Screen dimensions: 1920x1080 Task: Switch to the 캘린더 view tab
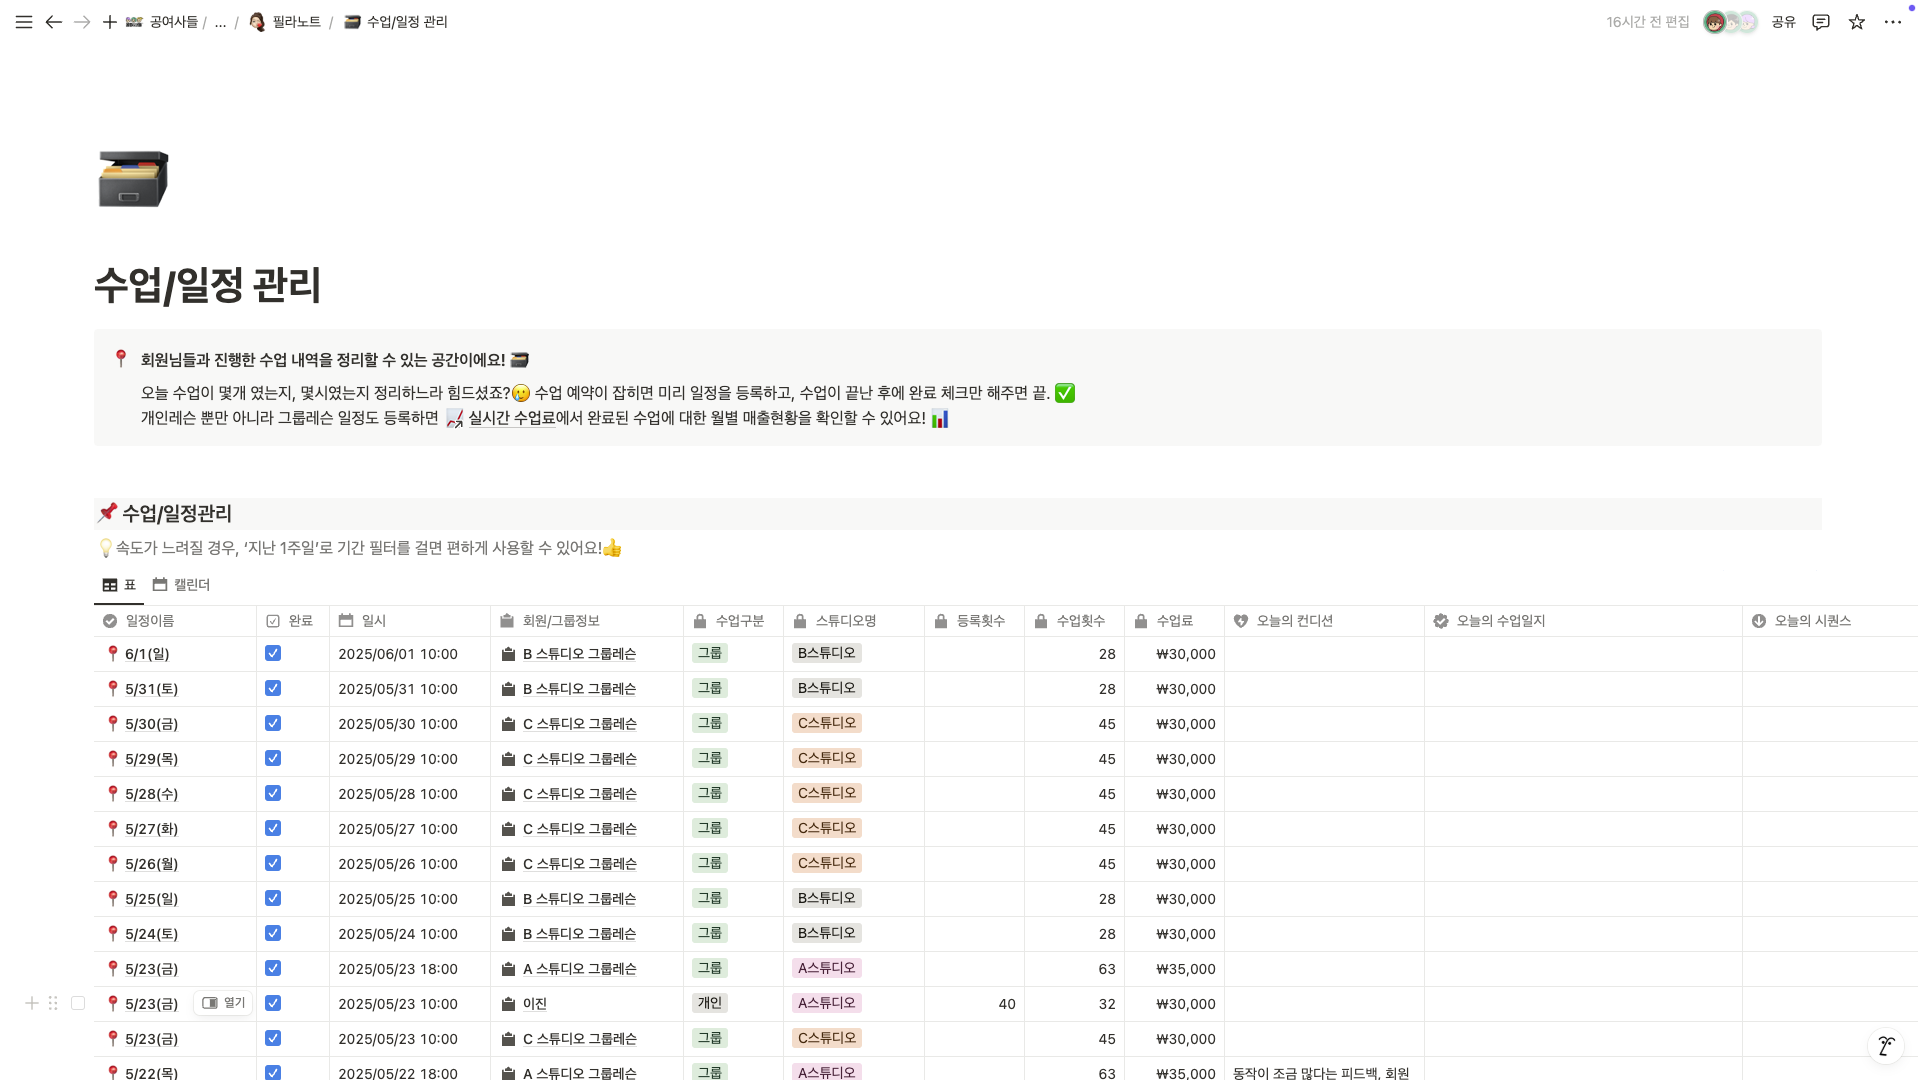coord(183,584)
